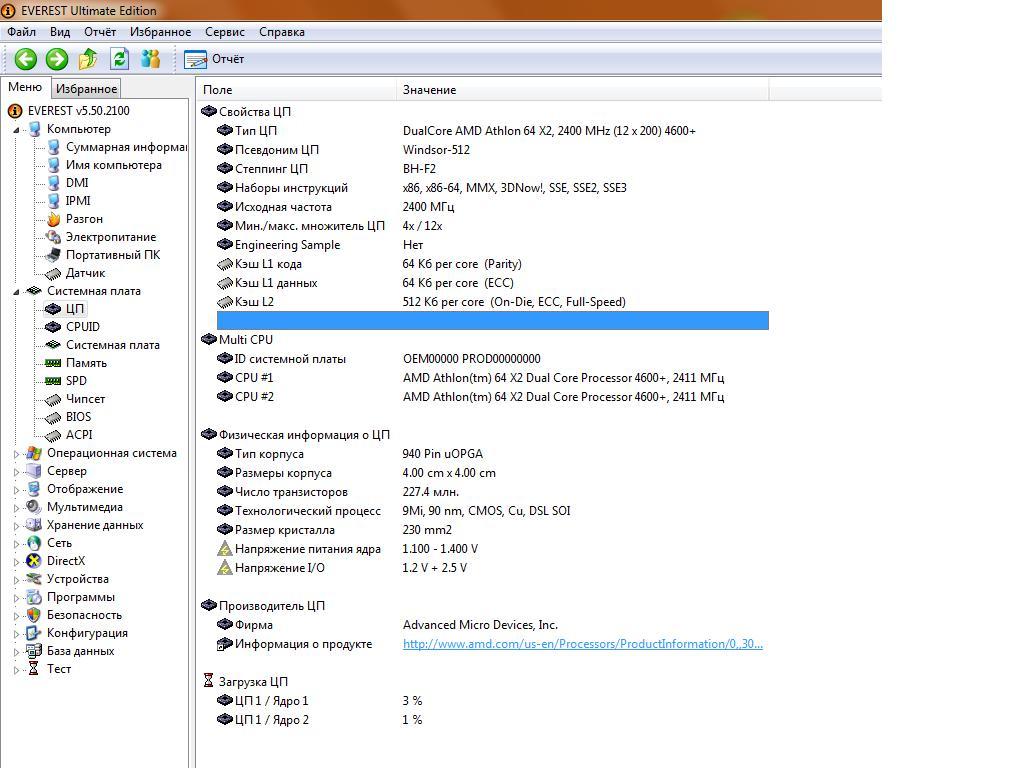
Task: Expand the Сеть tree node
Action: click(x=16, y=543)
